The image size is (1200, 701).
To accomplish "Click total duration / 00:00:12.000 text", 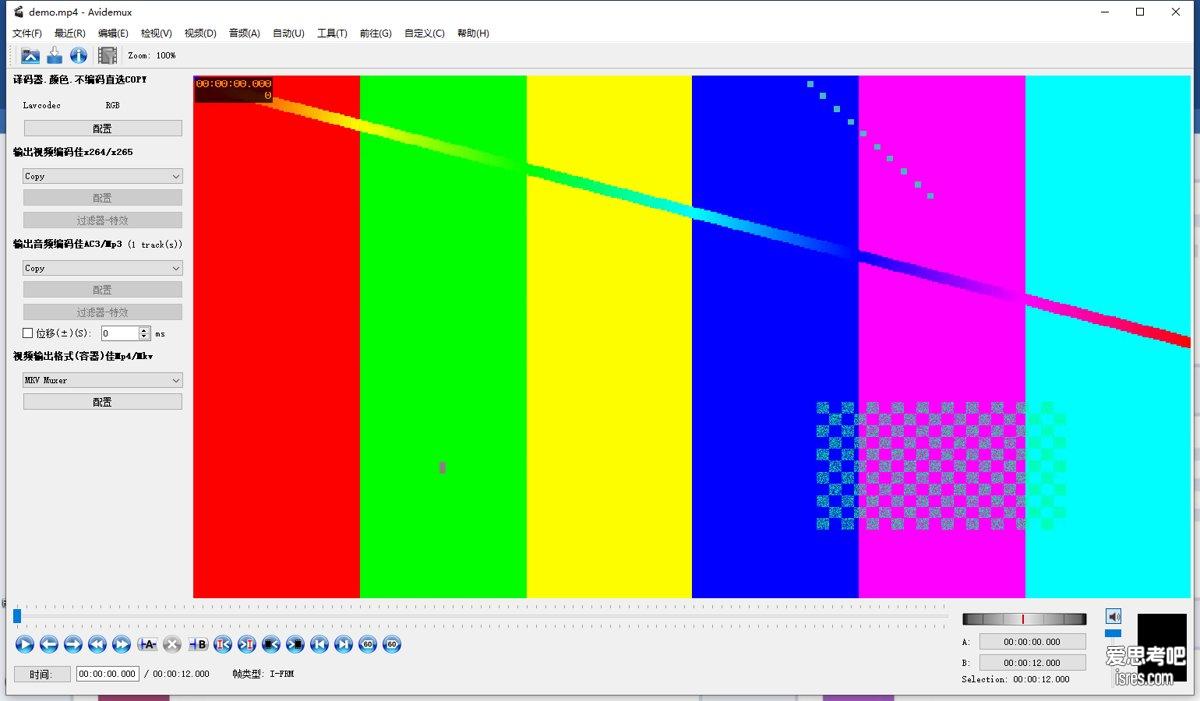I will tap(177, 674).
